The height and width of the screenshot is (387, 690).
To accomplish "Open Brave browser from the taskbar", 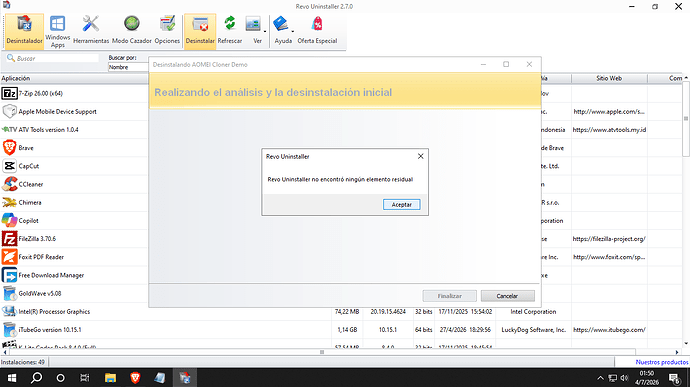I will 135,378.
